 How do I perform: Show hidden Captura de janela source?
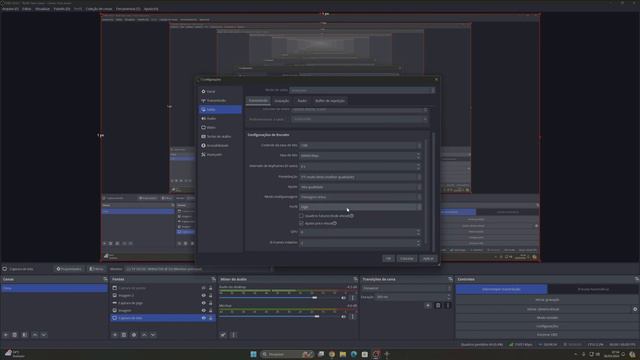coord(204,288)
